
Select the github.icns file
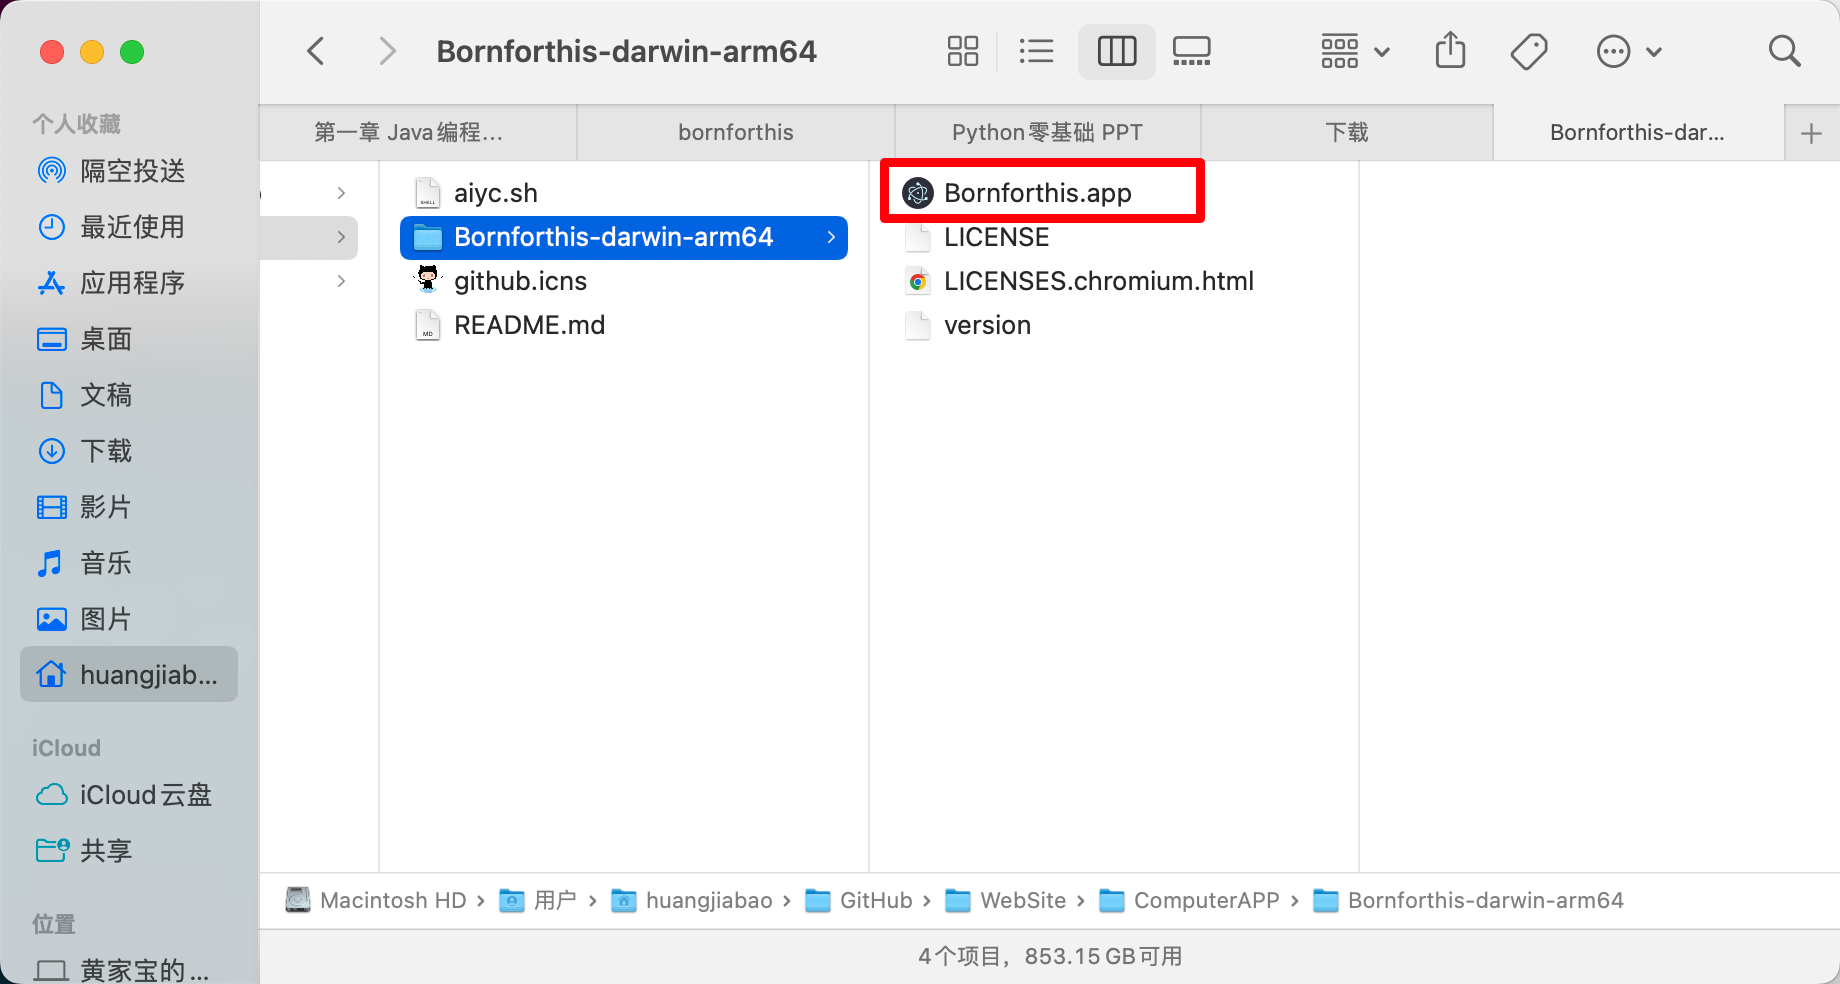tap(624, 281)
